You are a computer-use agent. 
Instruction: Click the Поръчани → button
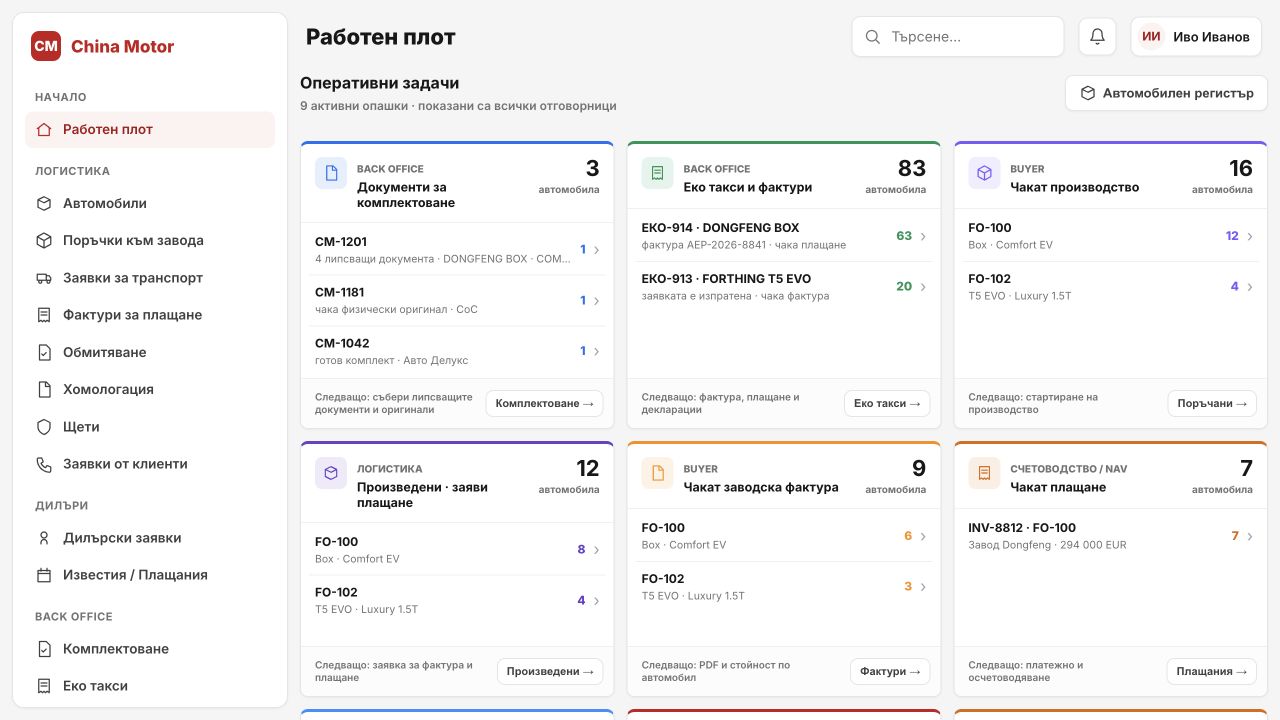pos(1212,403)
